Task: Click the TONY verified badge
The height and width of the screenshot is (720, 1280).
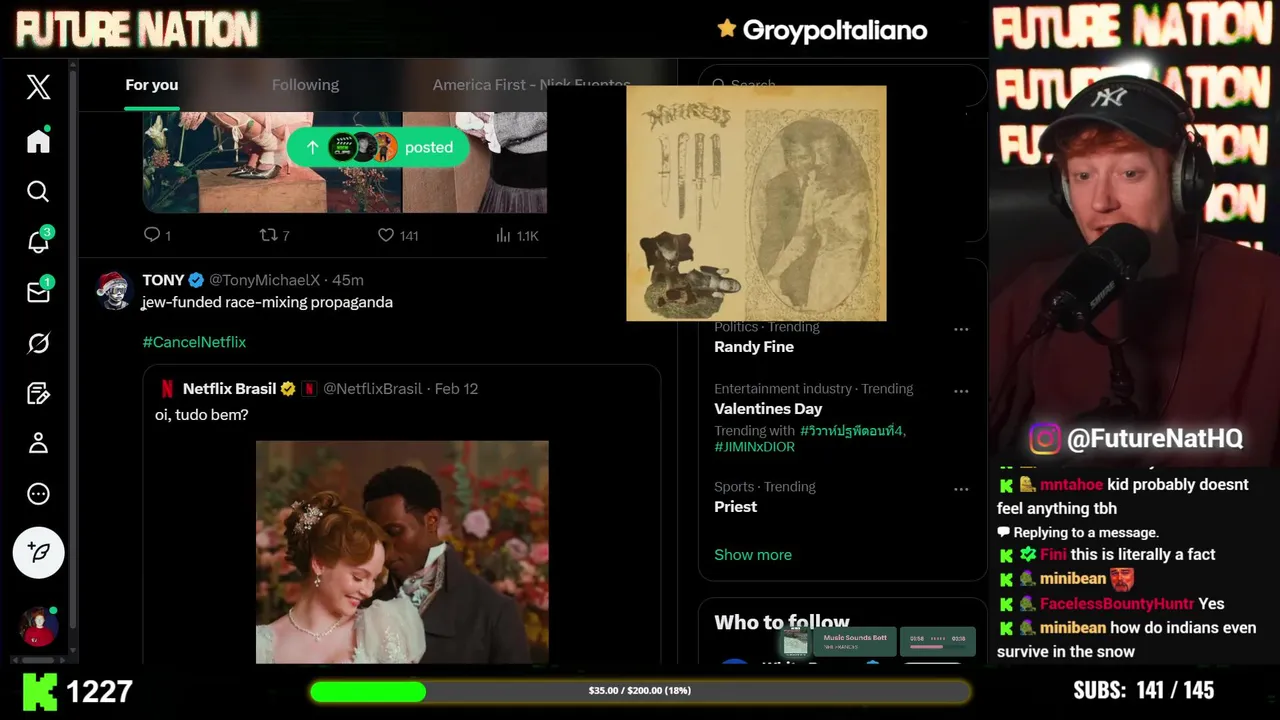Action: click(x=196, y=280)
